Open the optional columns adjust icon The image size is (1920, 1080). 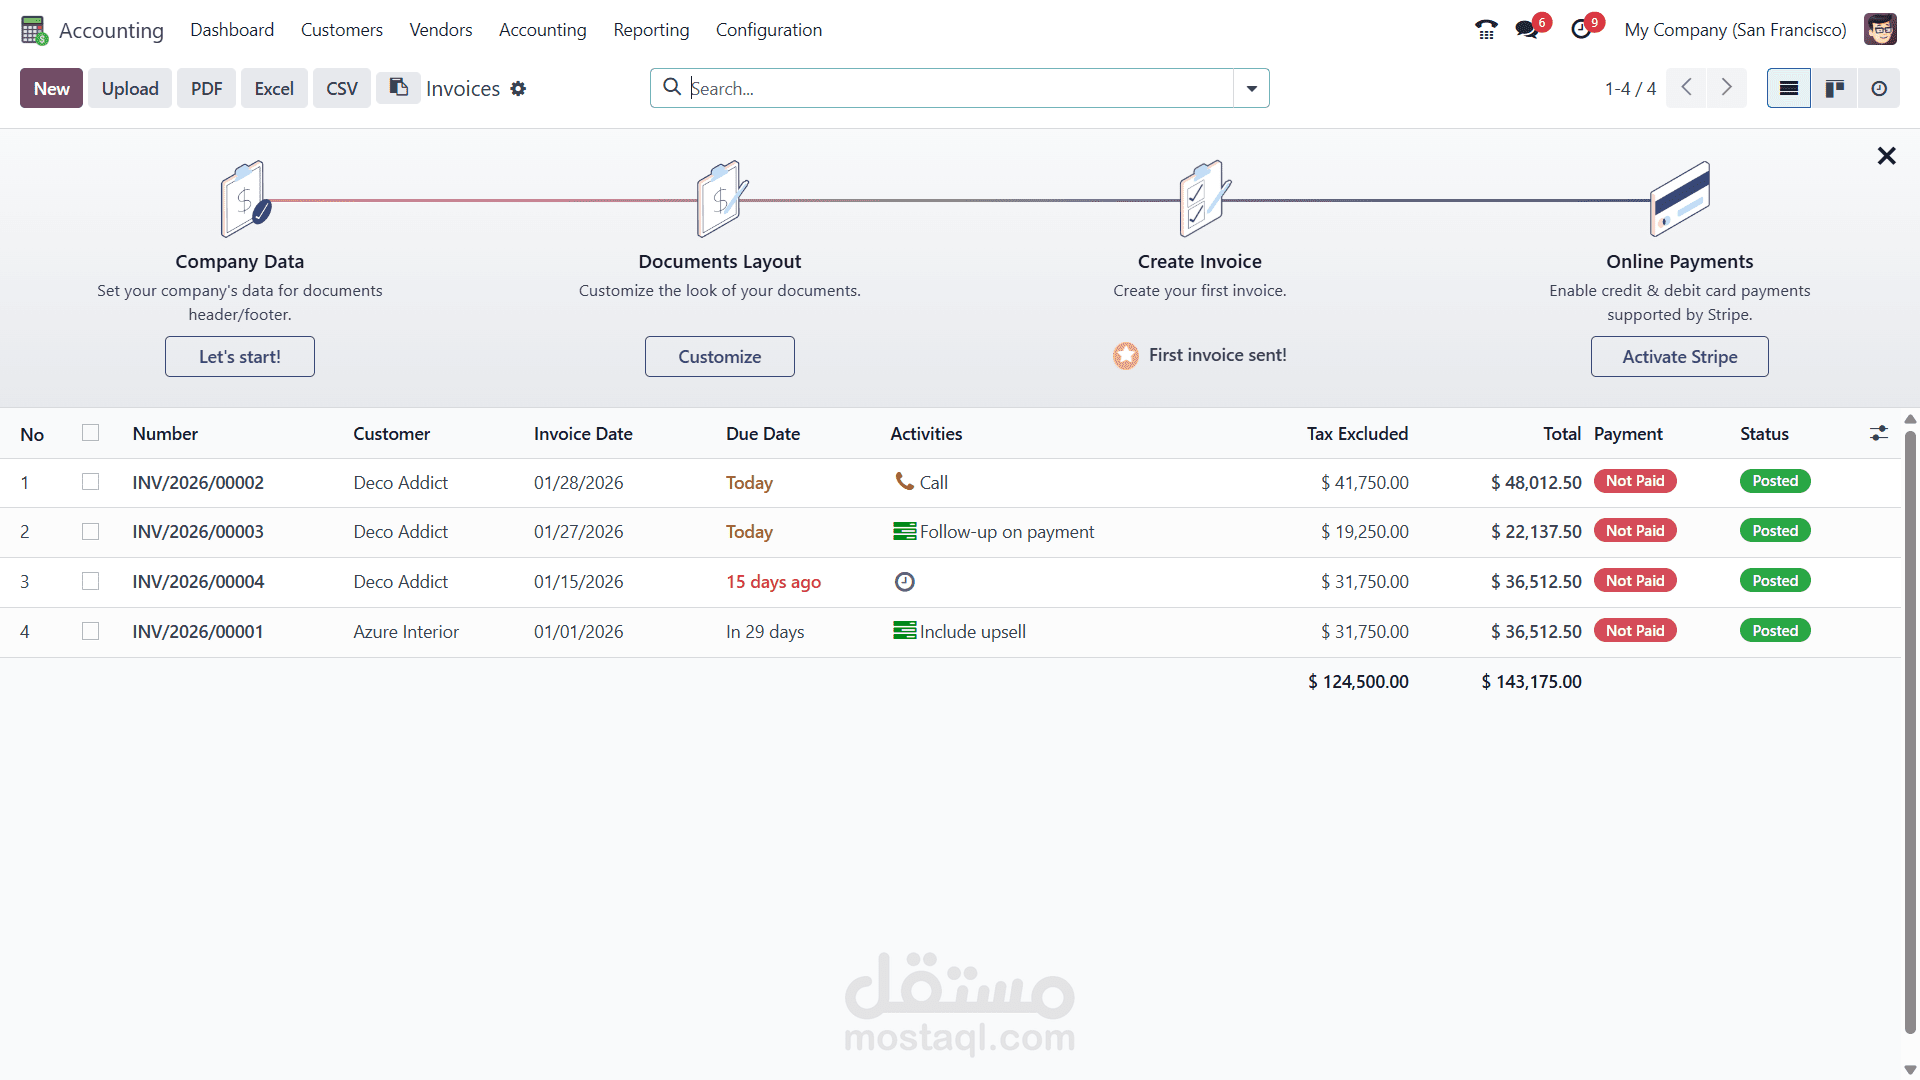pyautogui.click(x=1878, y=433)
